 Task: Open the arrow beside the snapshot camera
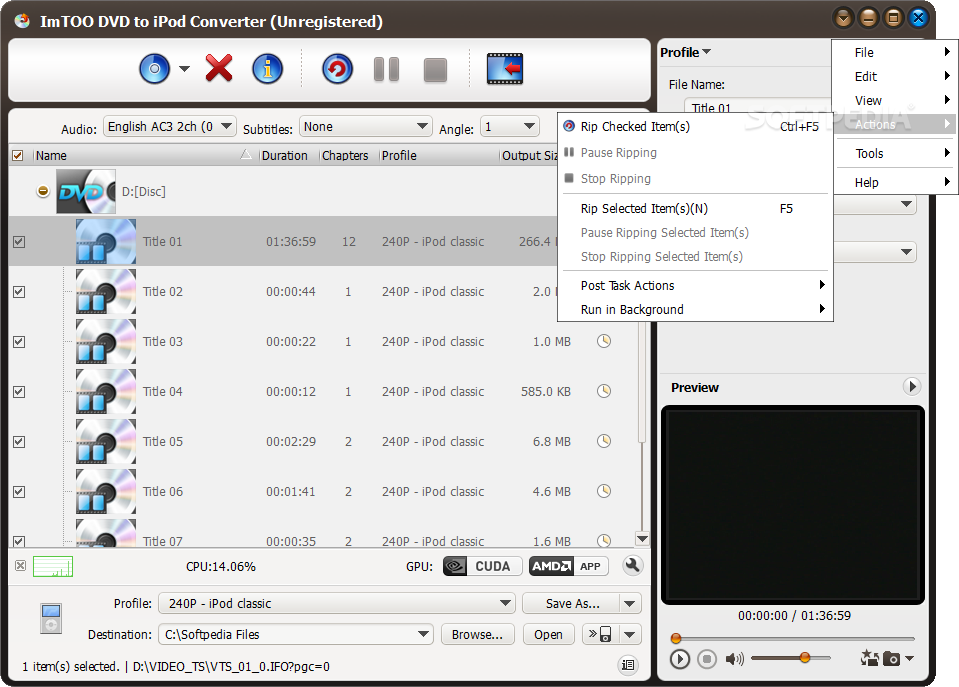909,659
